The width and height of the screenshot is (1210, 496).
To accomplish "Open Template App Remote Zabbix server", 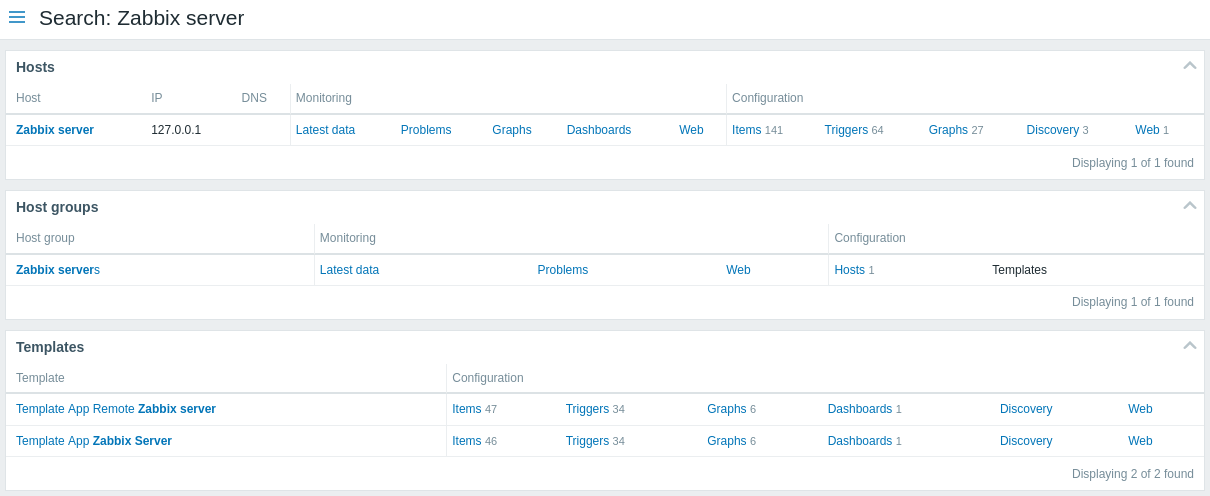I will [116, 409].
